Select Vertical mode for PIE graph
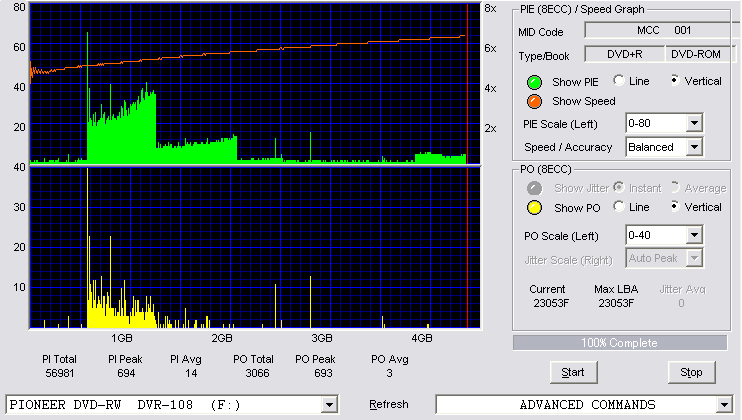742x420 pixels. click(x=675, y=80)
